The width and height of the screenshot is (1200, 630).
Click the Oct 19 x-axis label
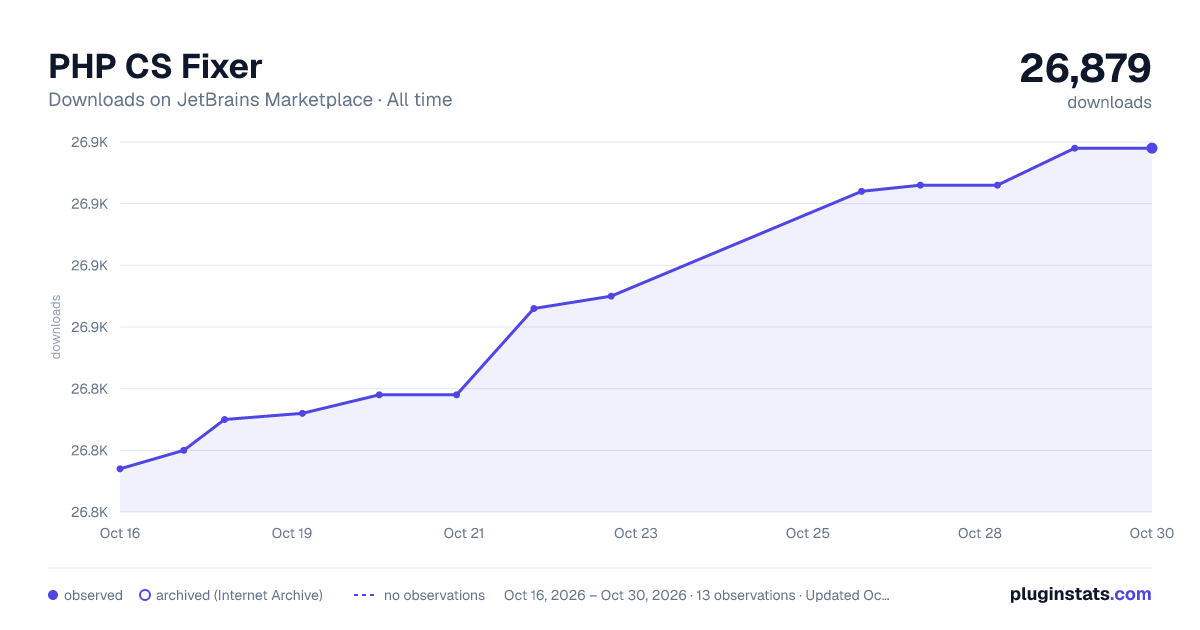[x=292, y=533]
